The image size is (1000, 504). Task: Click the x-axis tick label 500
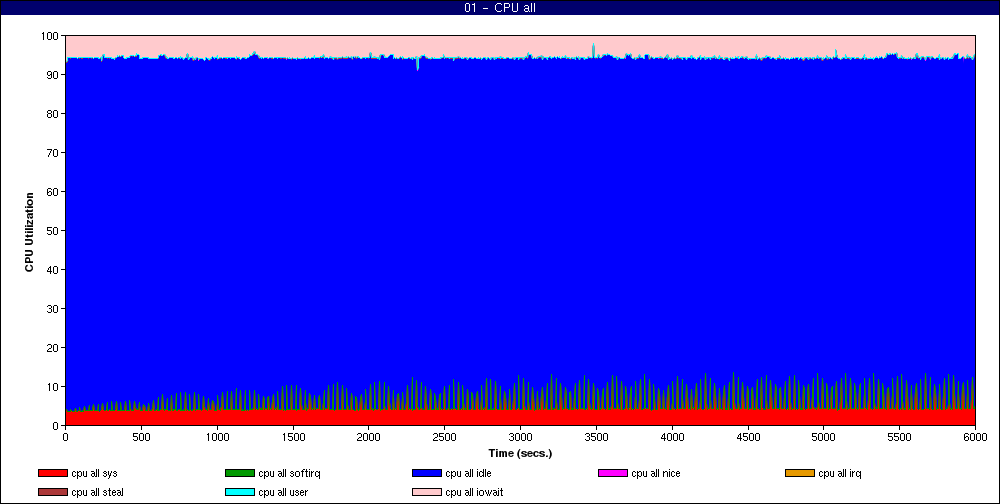(x=142, y=437)
